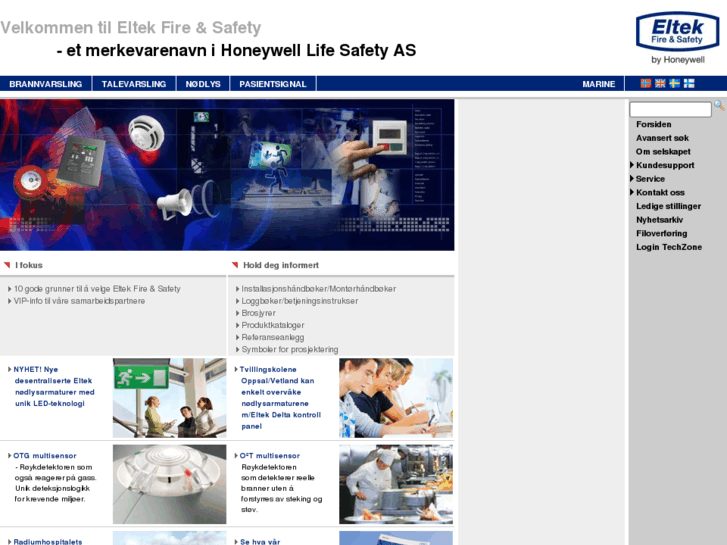Go to the MARINE section
Viewport: 727px width, 545px height.
(x=599, y=84)
